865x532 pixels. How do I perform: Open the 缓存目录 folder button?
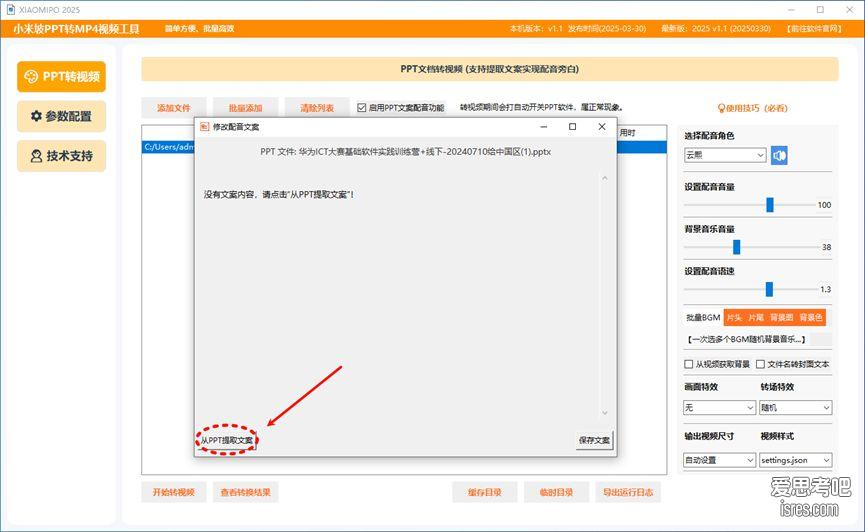tap(485, 492)
